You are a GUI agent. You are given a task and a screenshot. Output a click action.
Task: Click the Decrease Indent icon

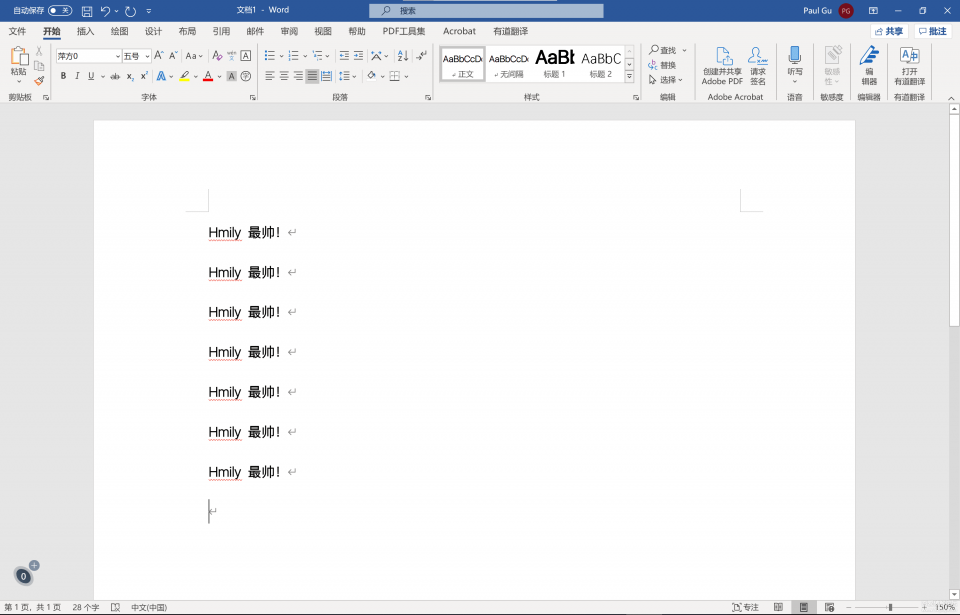pos(344,56)
